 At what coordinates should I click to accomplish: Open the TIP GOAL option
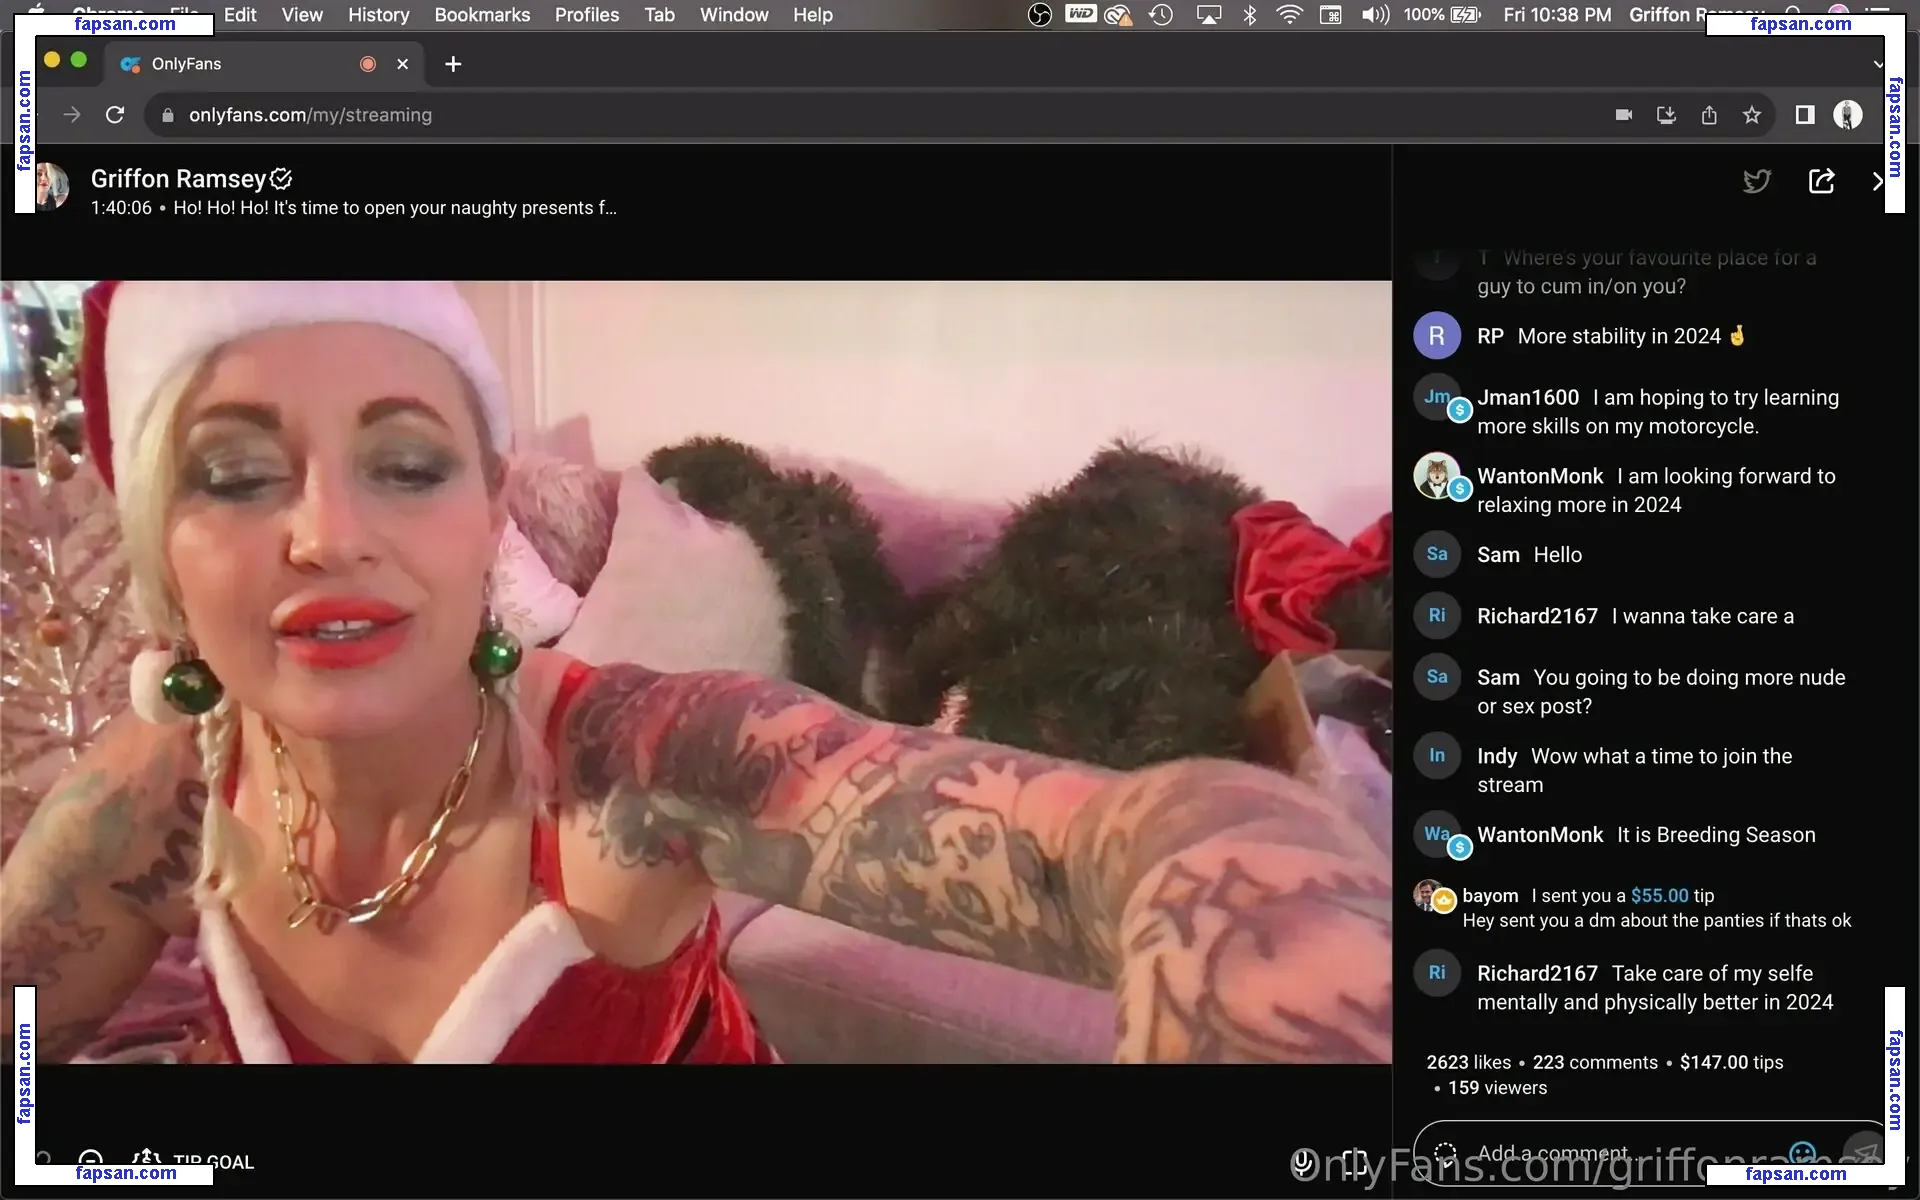(x=193, y=1162)
